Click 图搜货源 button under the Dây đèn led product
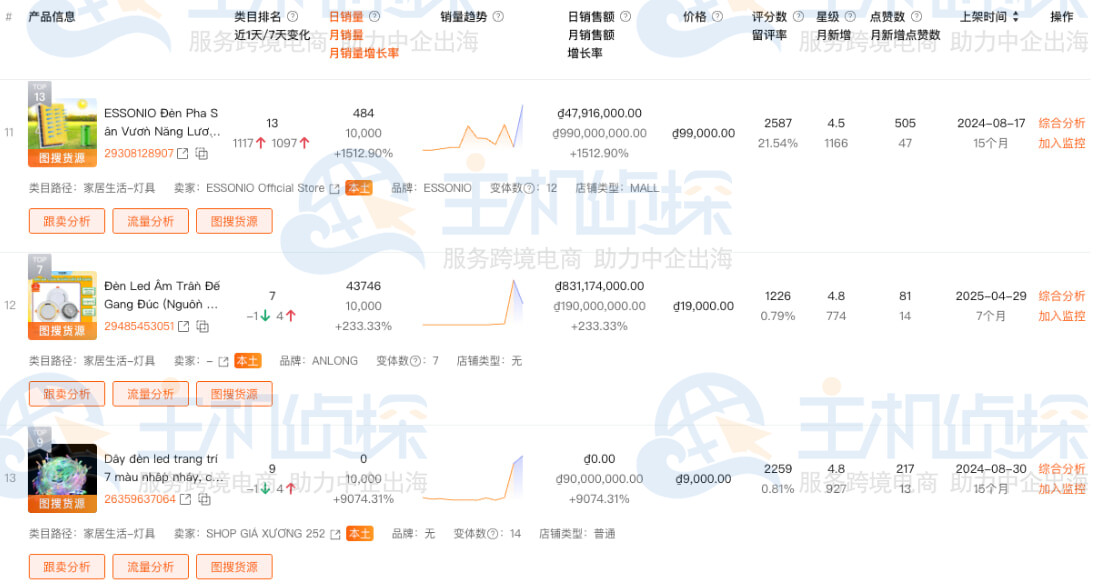 coord(234,566)
